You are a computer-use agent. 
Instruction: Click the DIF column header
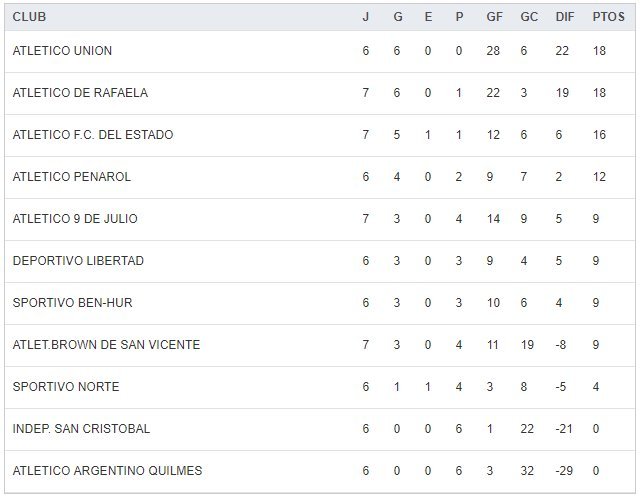click(x=564, y=17)
